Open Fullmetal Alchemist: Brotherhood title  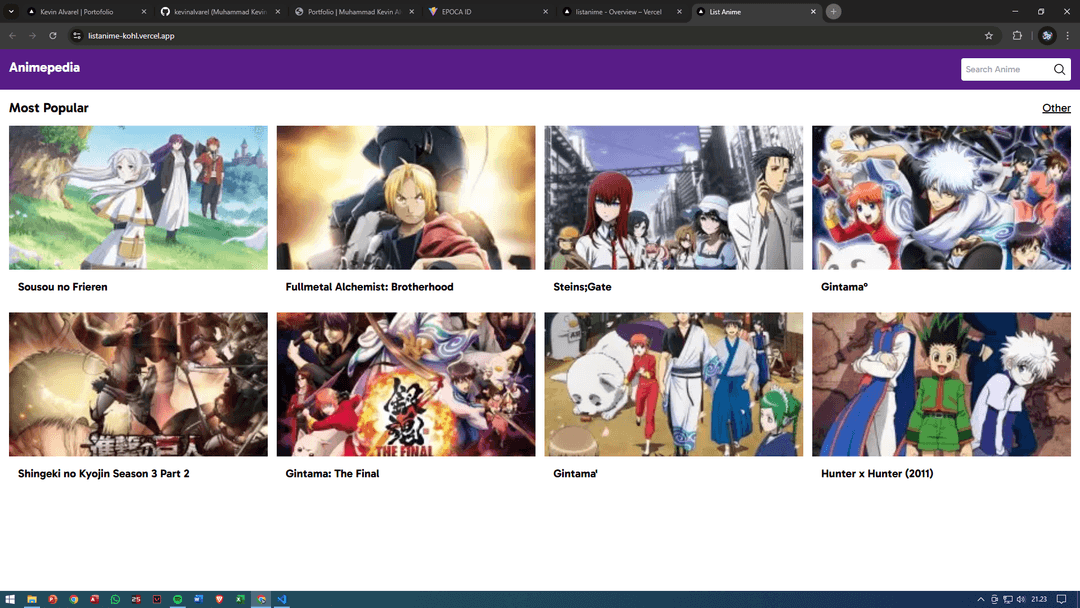pos(369,287)
